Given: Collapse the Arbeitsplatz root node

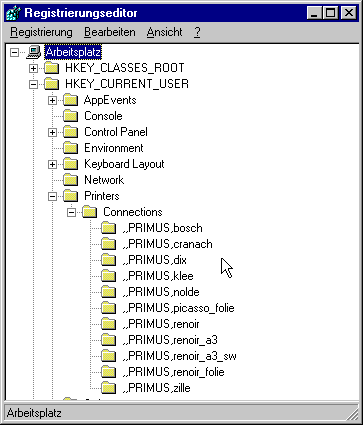Looking at the screenshot, I should point(14,52).
